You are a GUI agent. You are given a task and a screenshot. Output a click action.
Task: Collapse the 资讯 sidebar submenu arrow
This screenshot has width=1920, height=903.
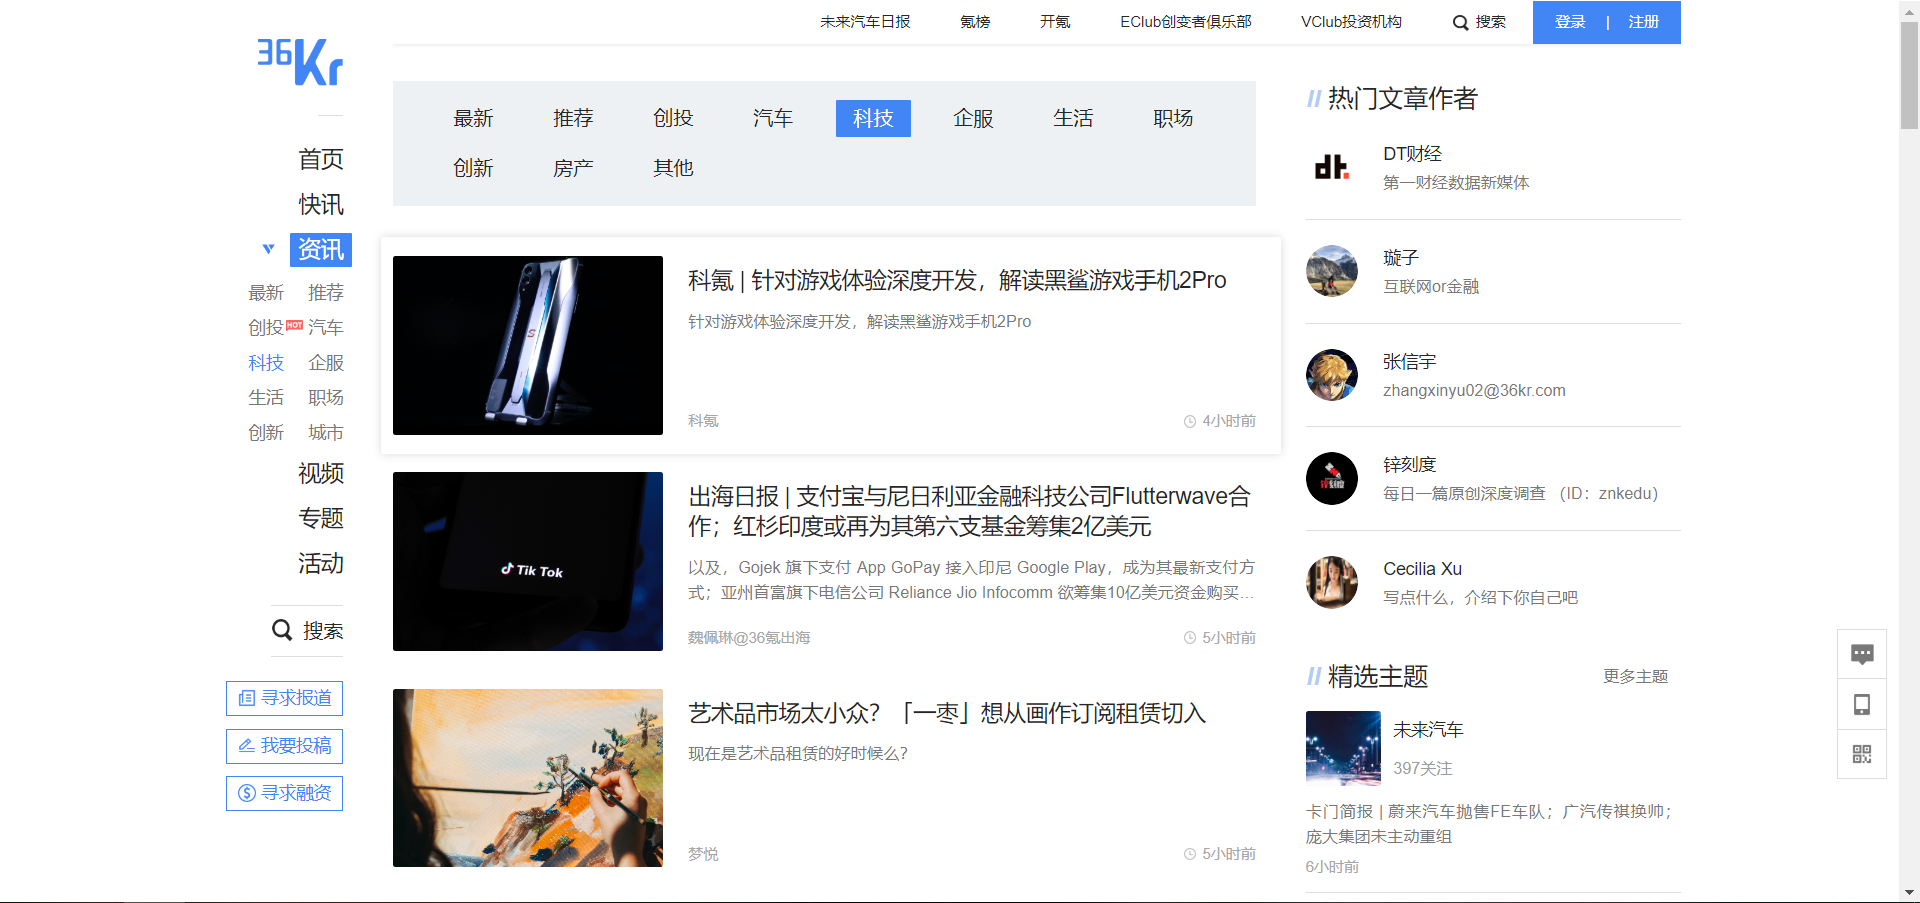tap(268, 249)
